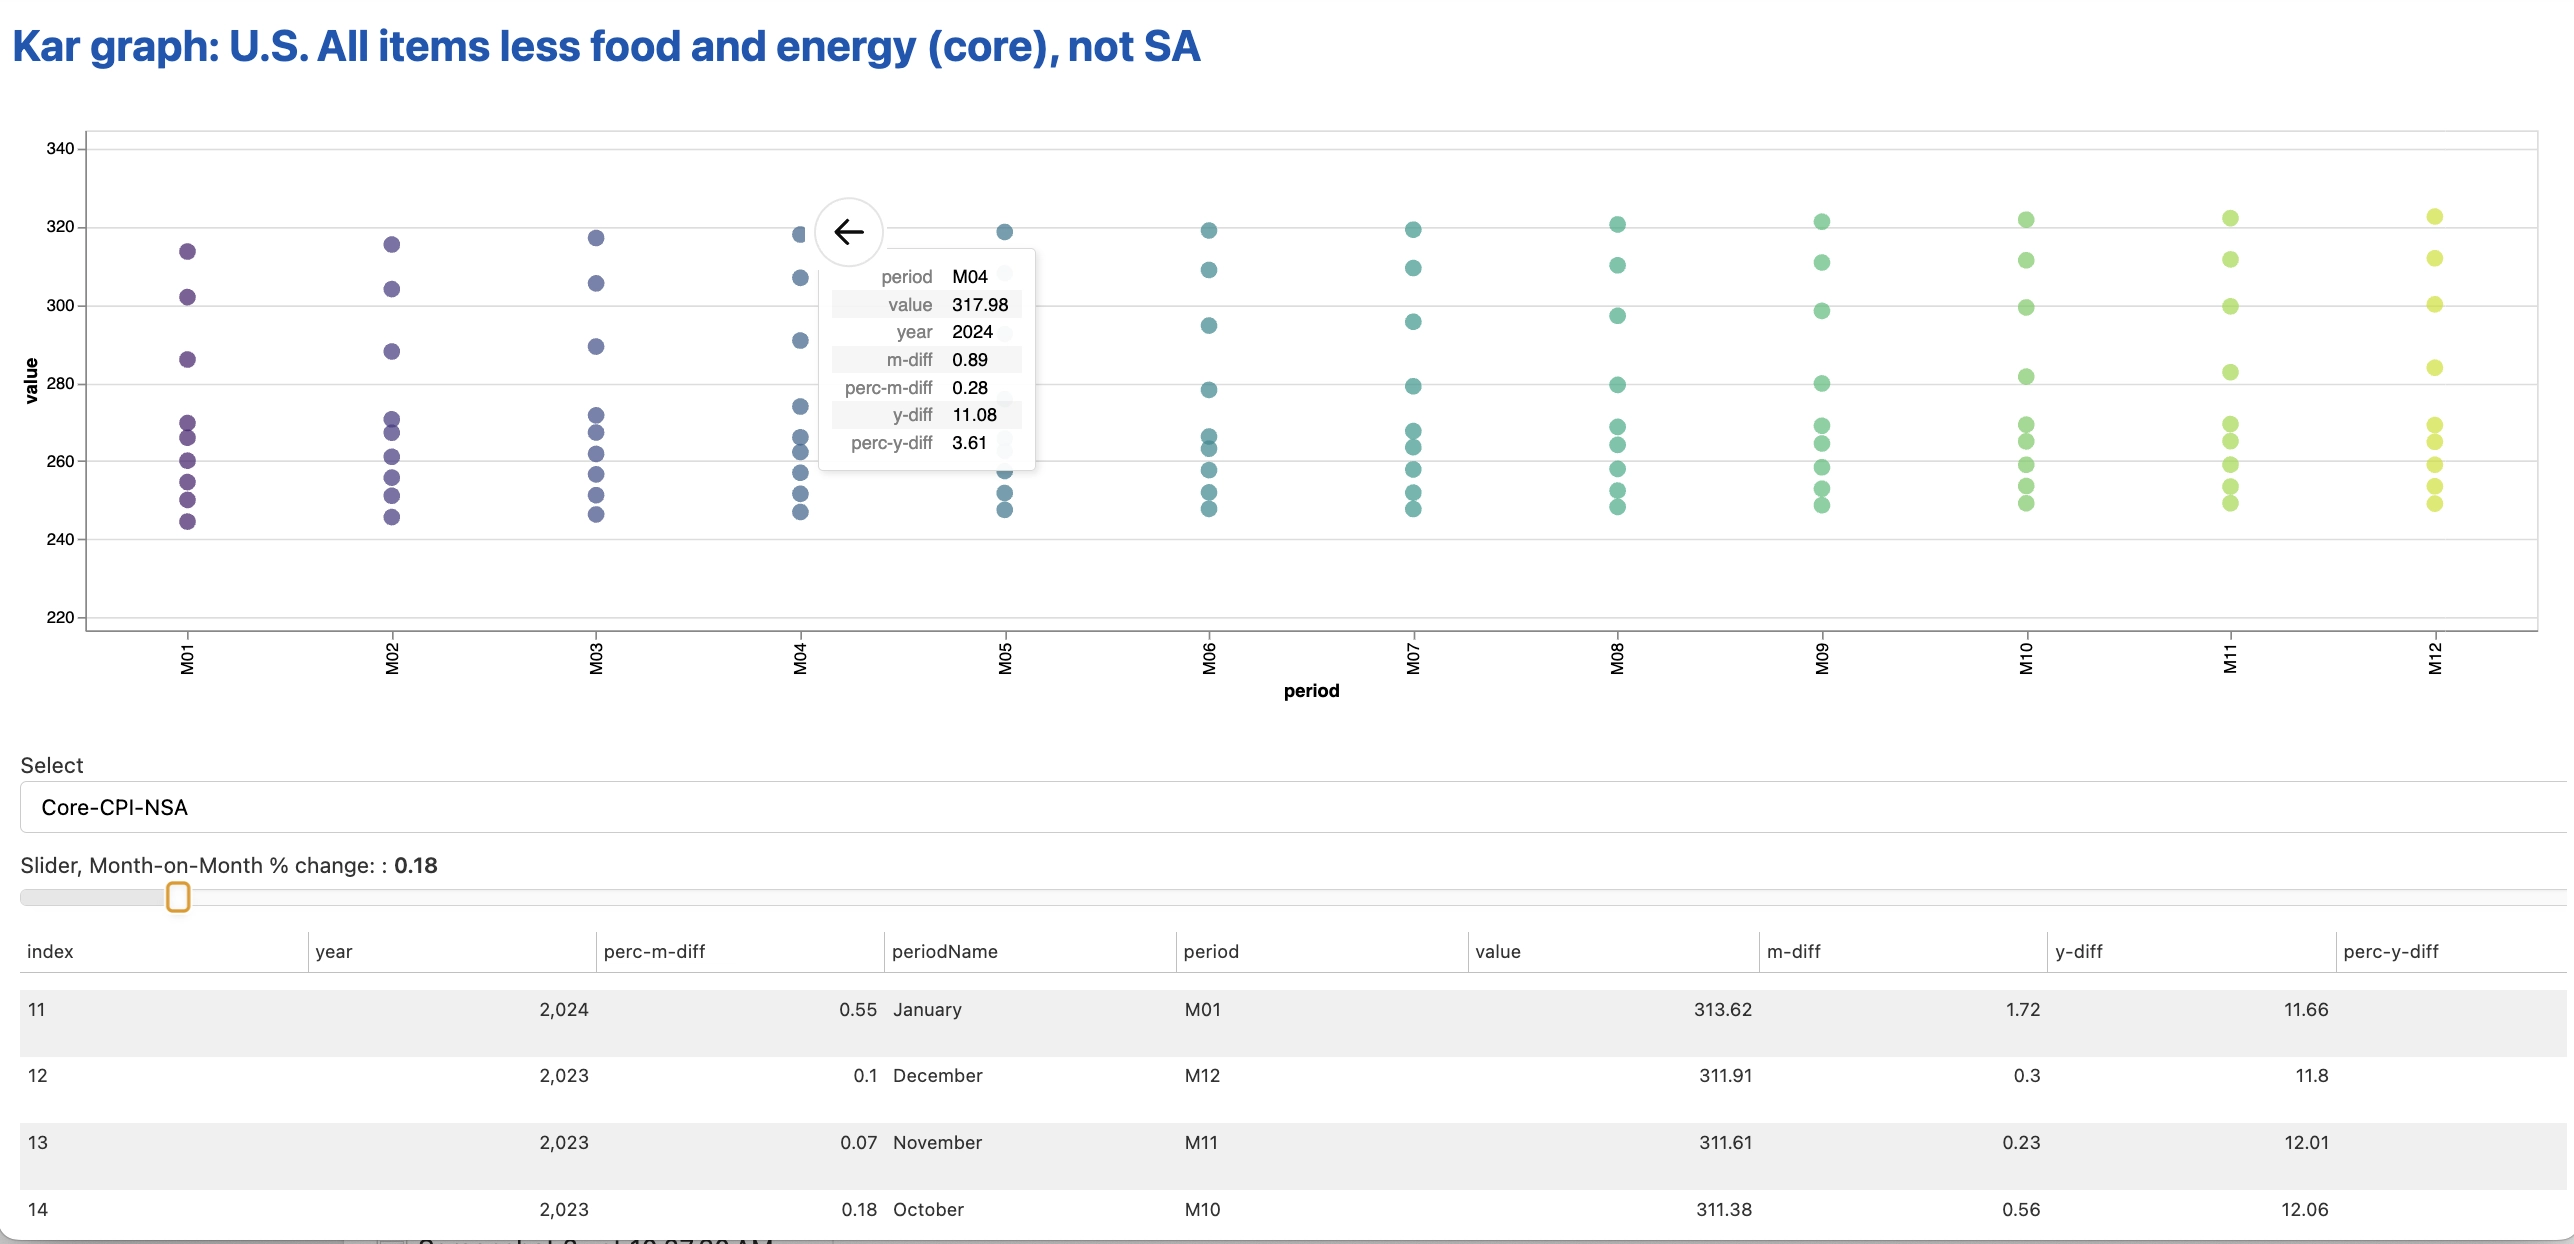This screenshot has width=2574, height=1244.
Task: Click the Month-on-Month slider handle
Action: (178, 897)
